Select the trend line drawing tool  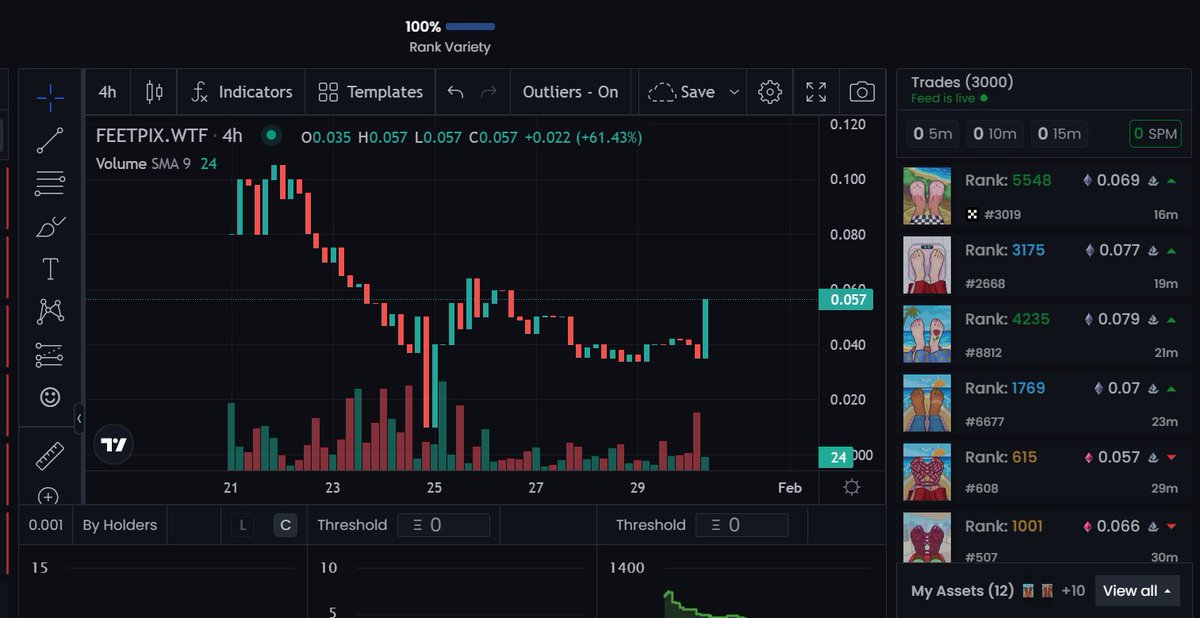(50, 140)
